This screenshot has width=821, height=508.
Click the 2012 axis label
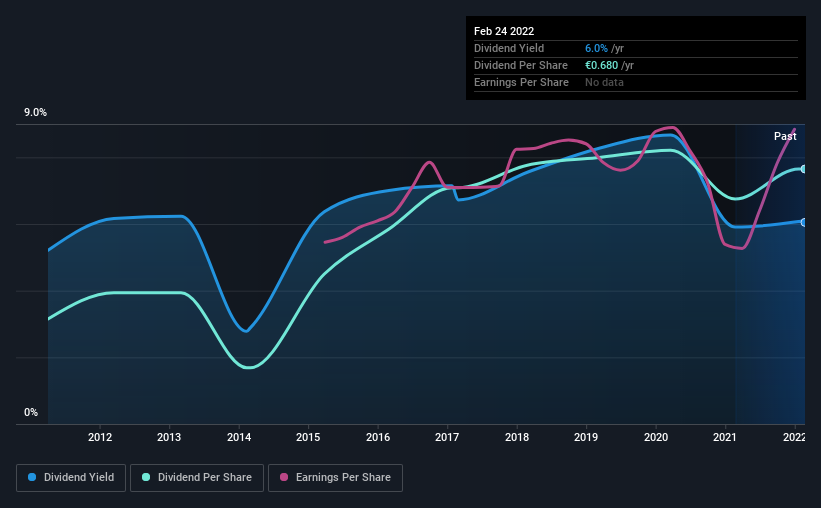coord(100,437)
